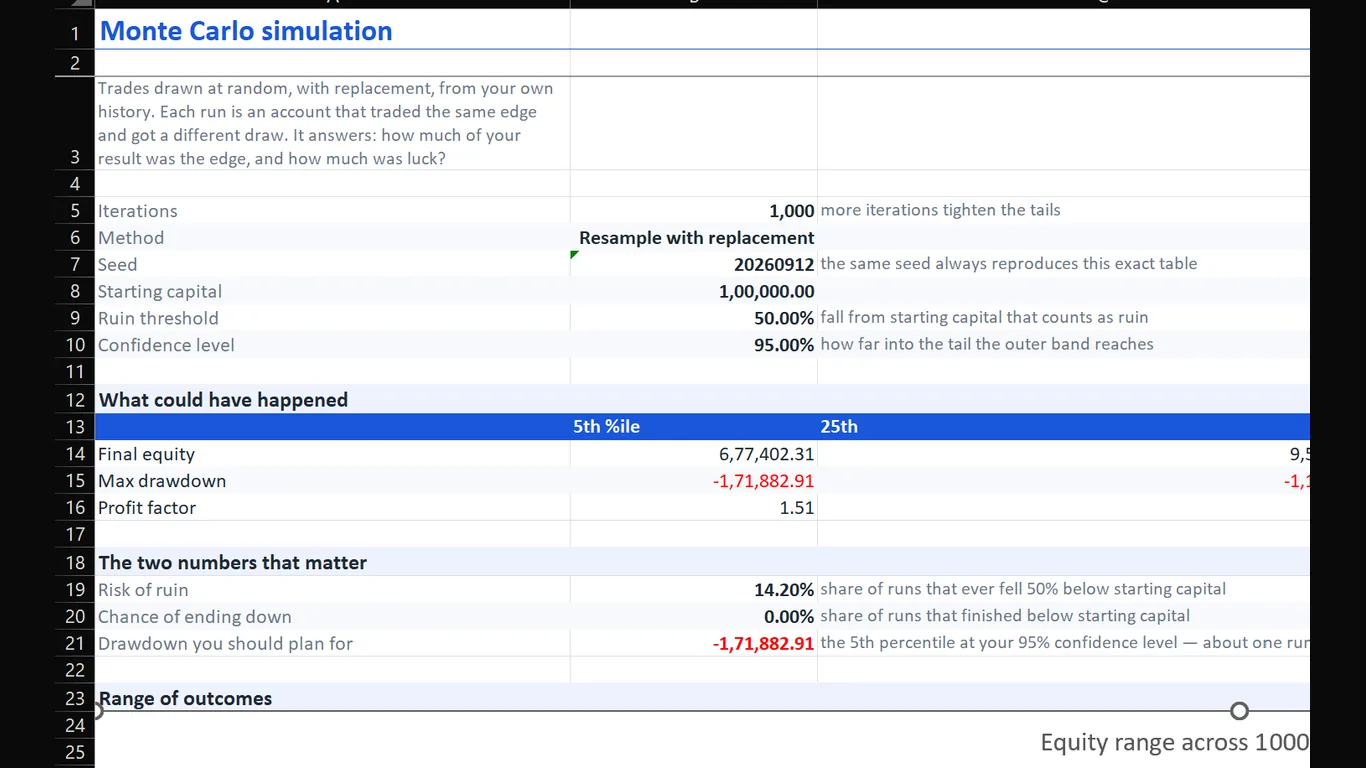Select the Iterations value cell showing 1,000

coord(693,211)
